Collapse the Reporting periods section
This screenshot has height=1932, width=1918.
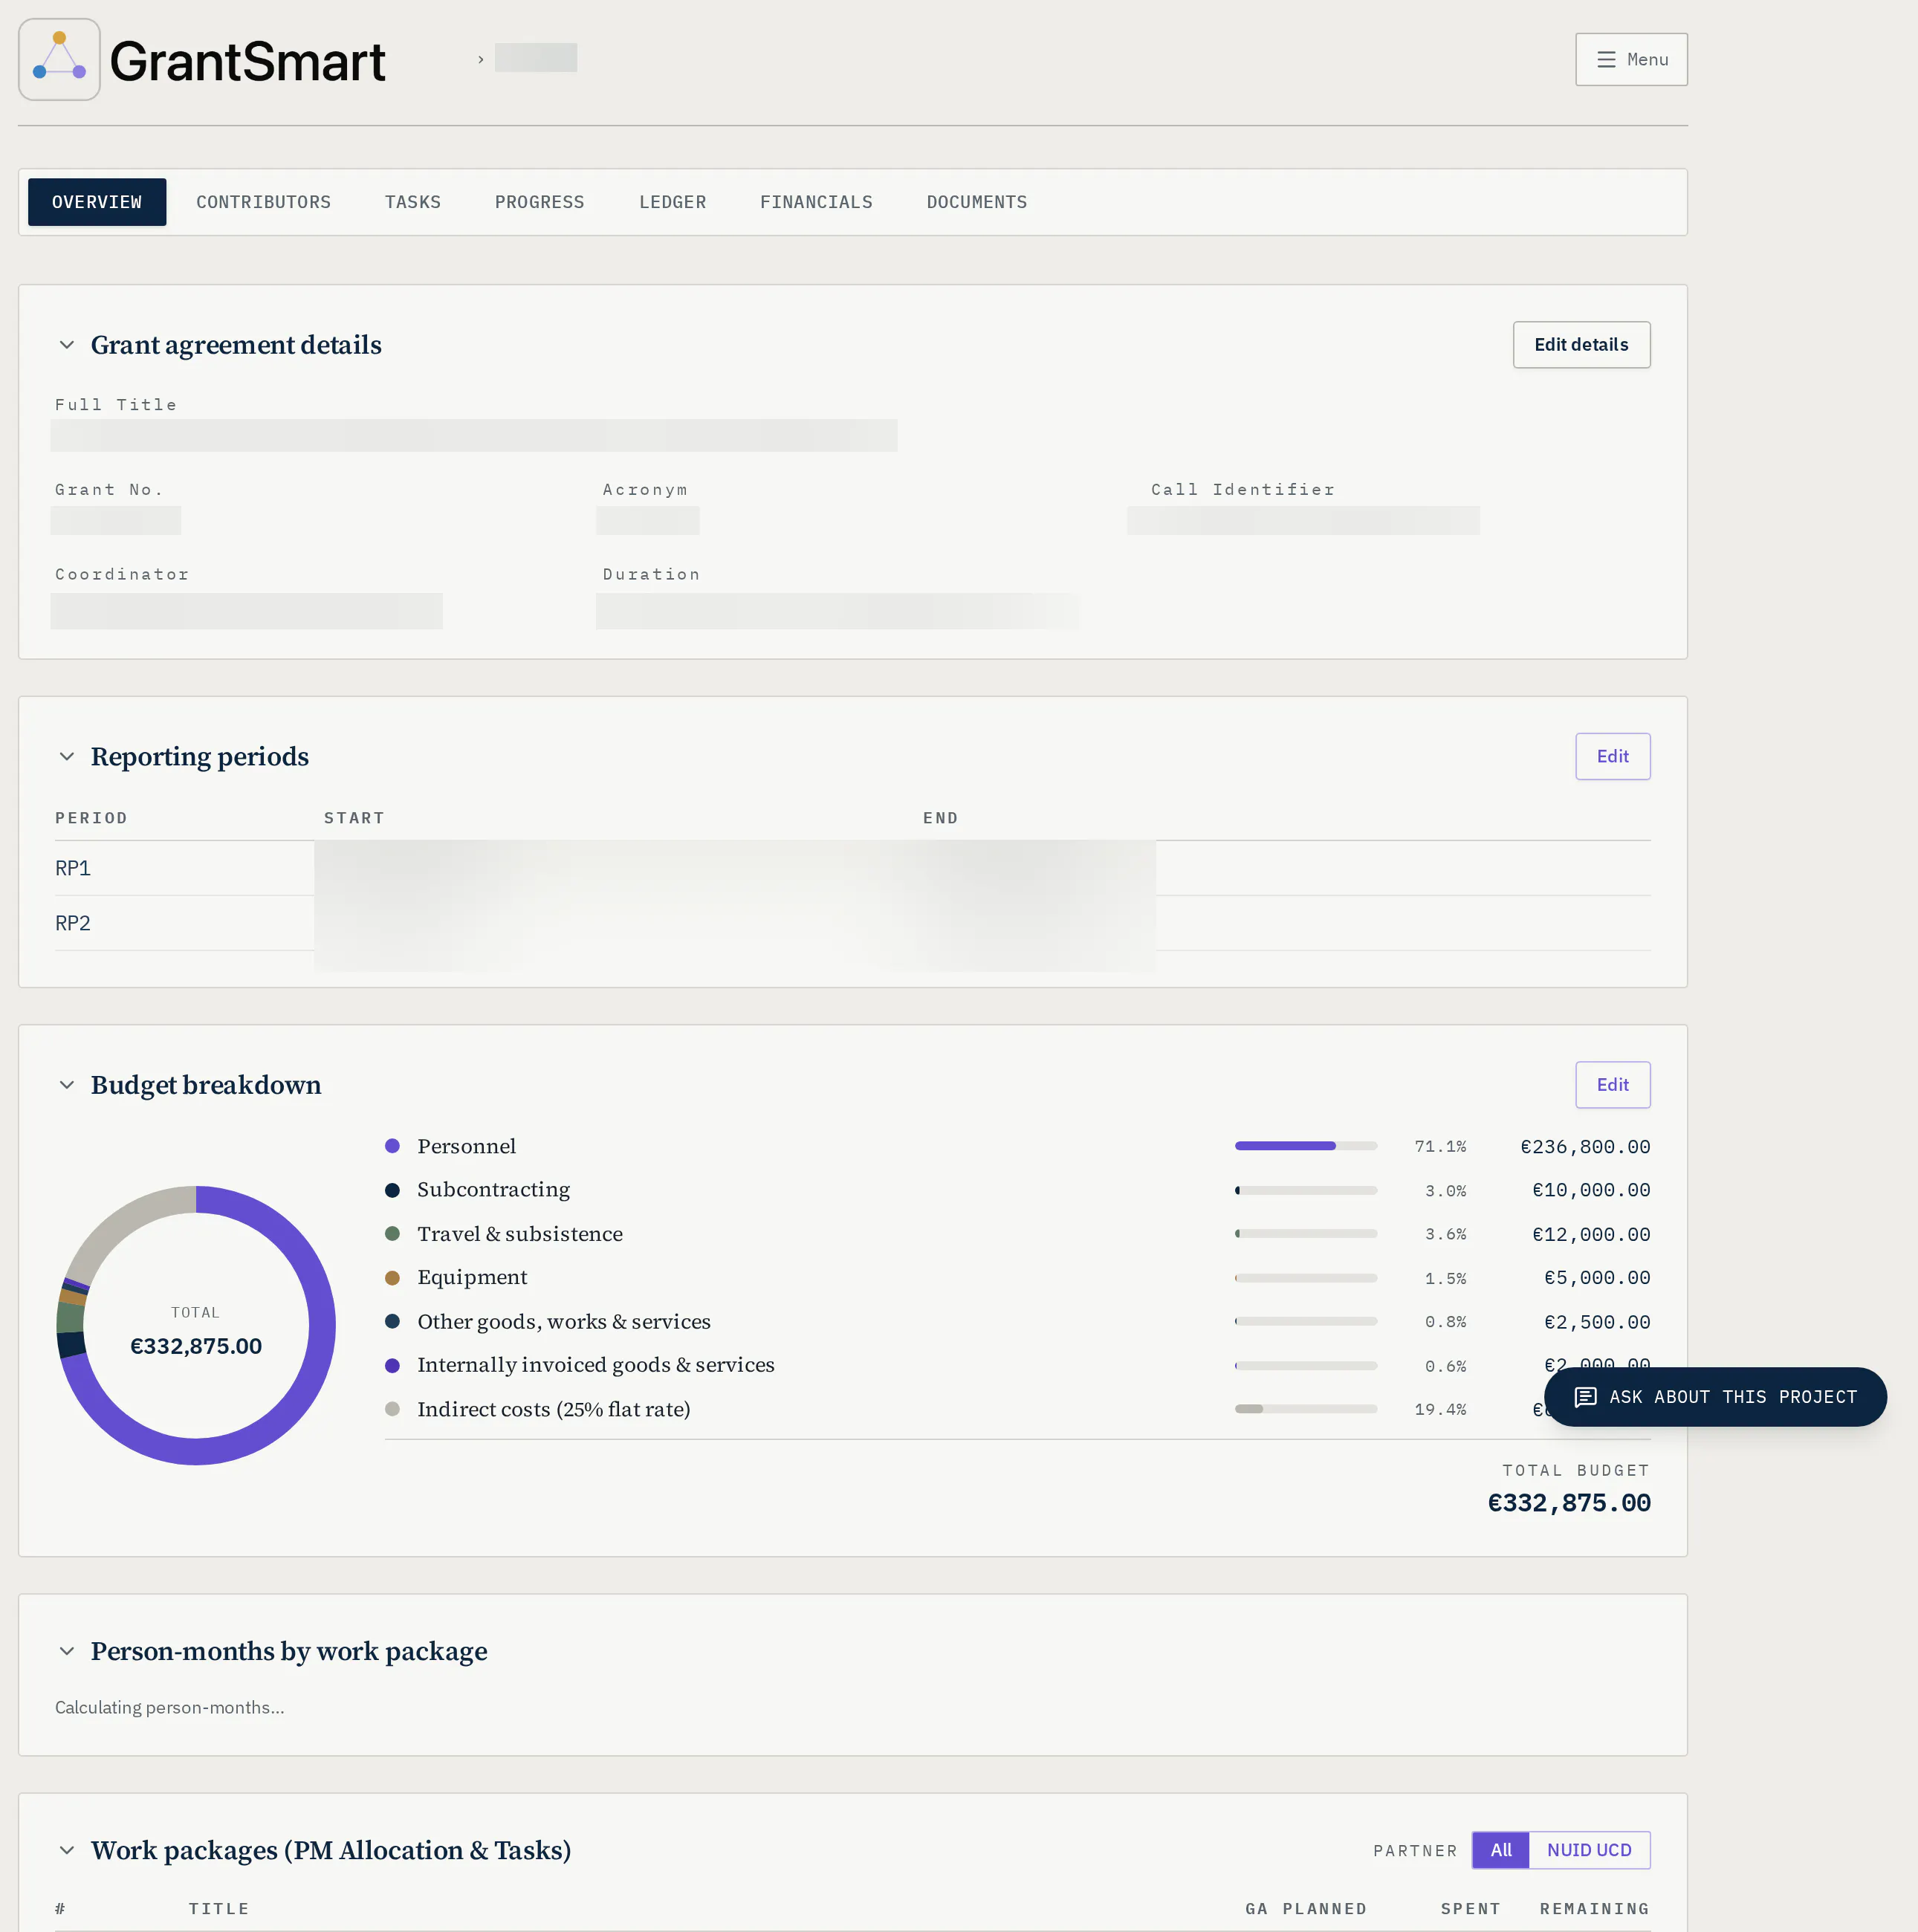pyautogui.click(x=67, y=757)
